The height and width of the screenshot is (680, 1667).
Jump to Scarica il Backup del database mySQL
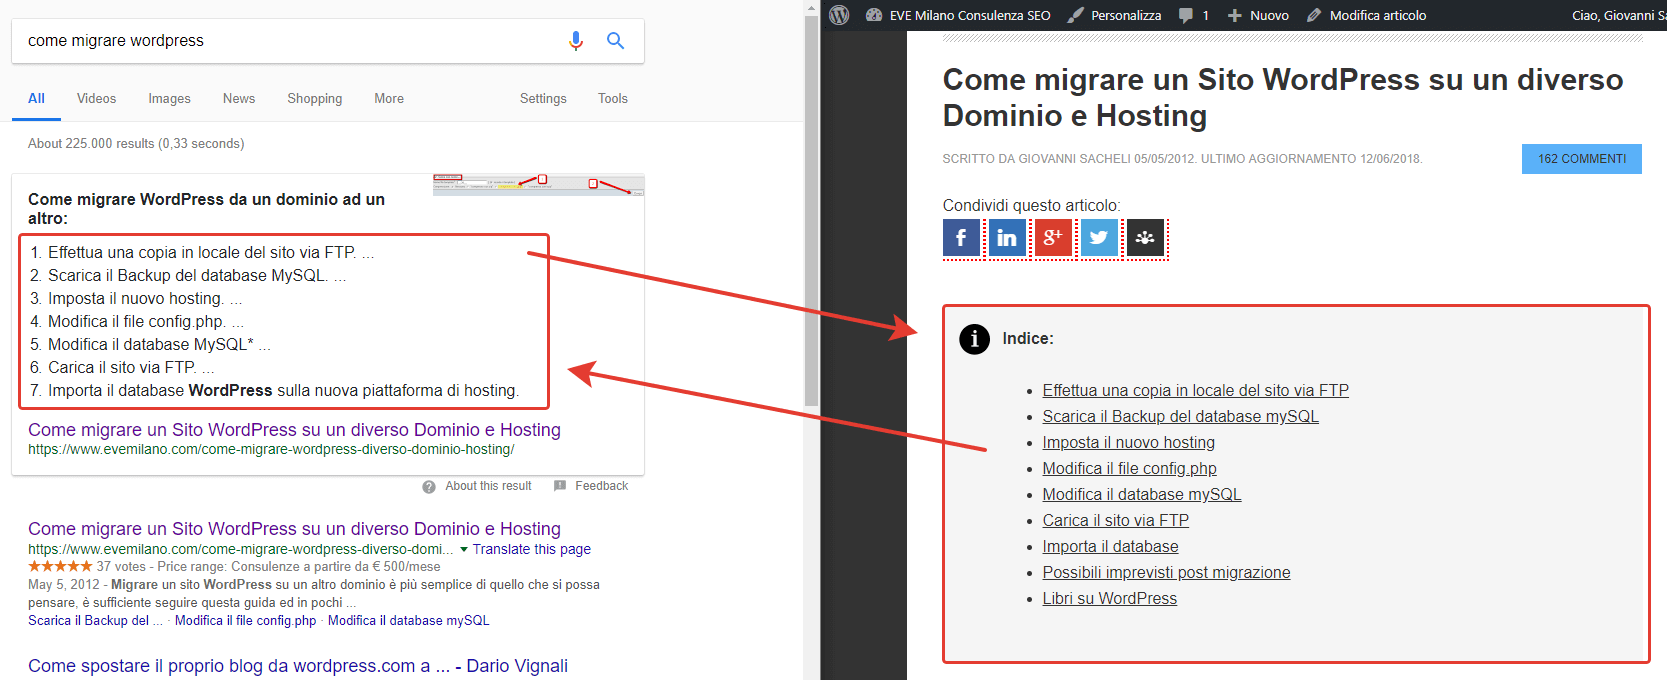(x=1181, y=417)
